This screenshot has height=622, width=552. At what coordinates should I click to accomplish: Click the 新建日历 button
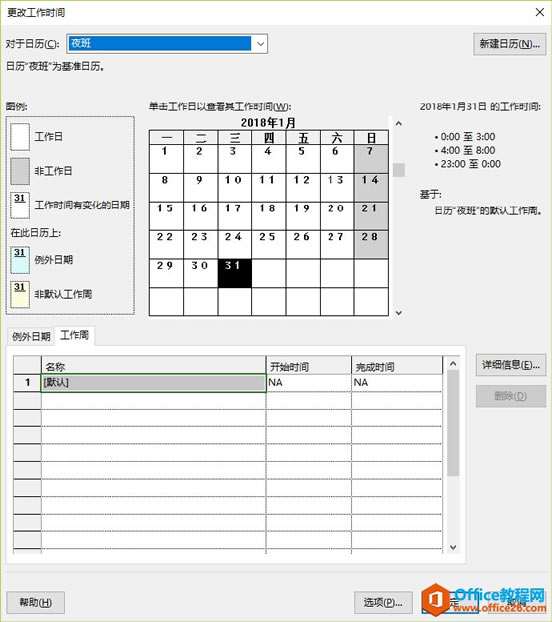[509, 44]
